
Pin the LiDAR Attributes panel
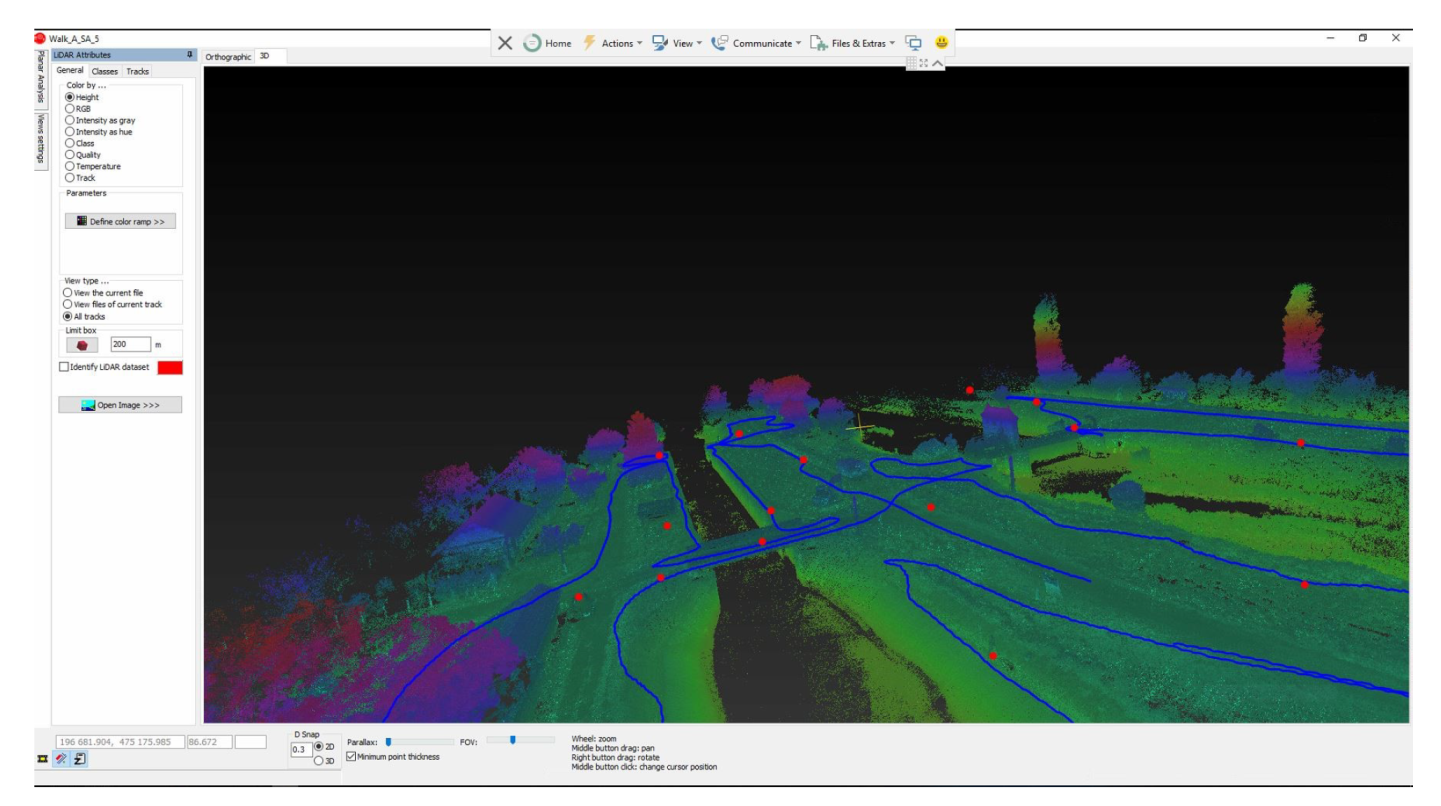(x=190, y=55)
